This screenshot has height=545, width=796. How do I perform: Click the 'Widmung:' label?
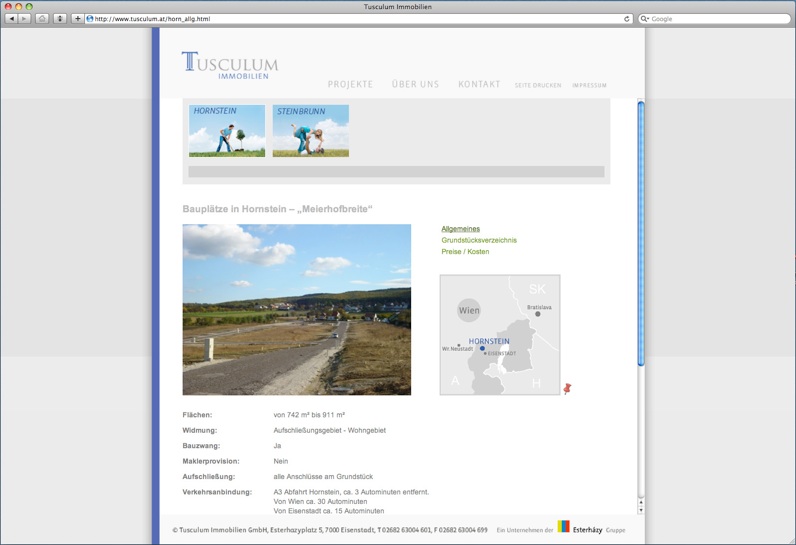[x=200, y=430]
